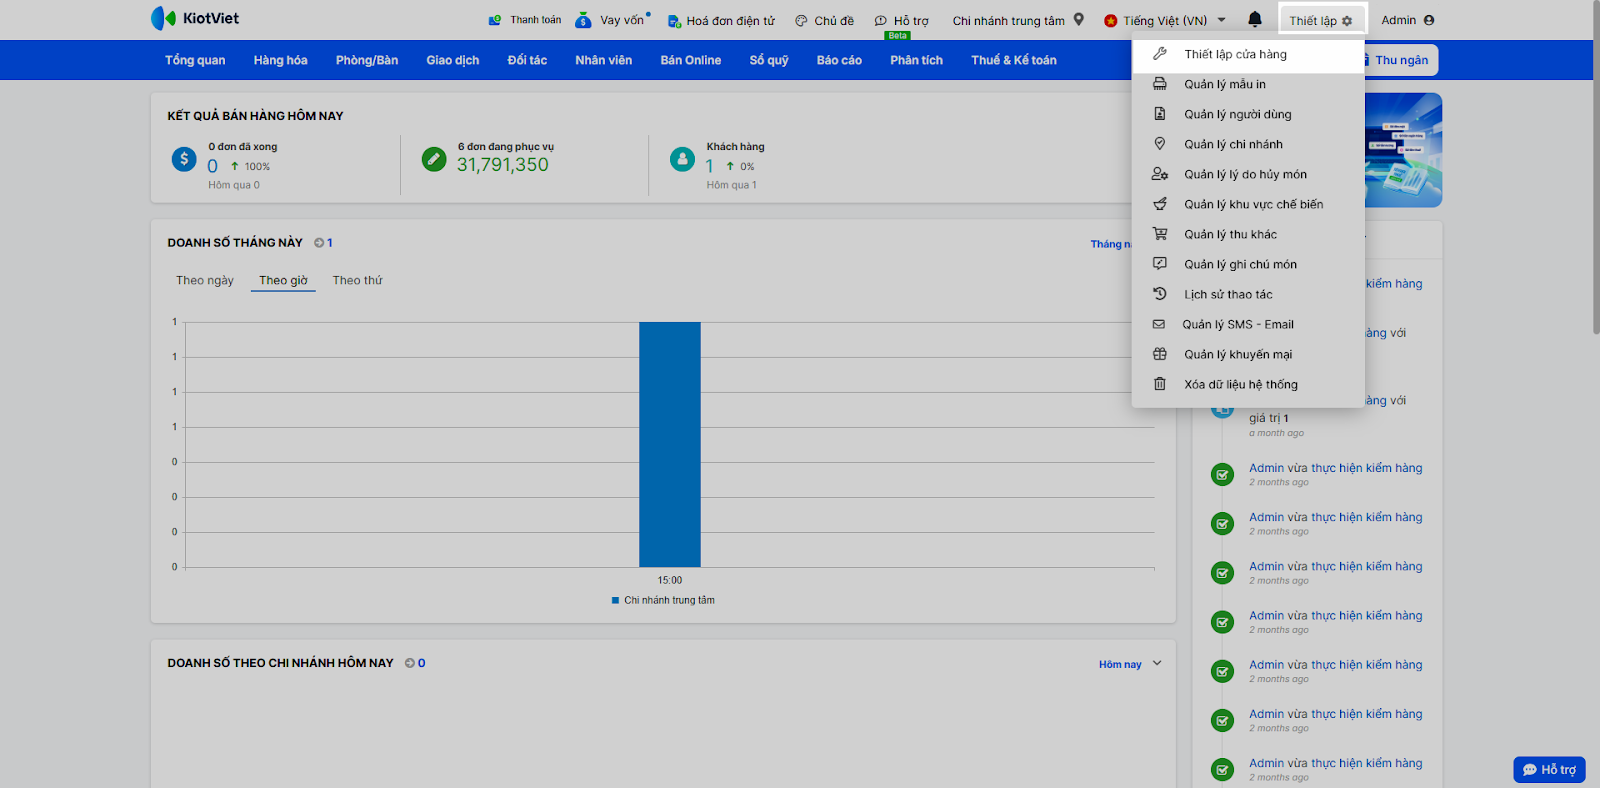Click the history icon for Lịch sử thao tác

(1160, 294)
